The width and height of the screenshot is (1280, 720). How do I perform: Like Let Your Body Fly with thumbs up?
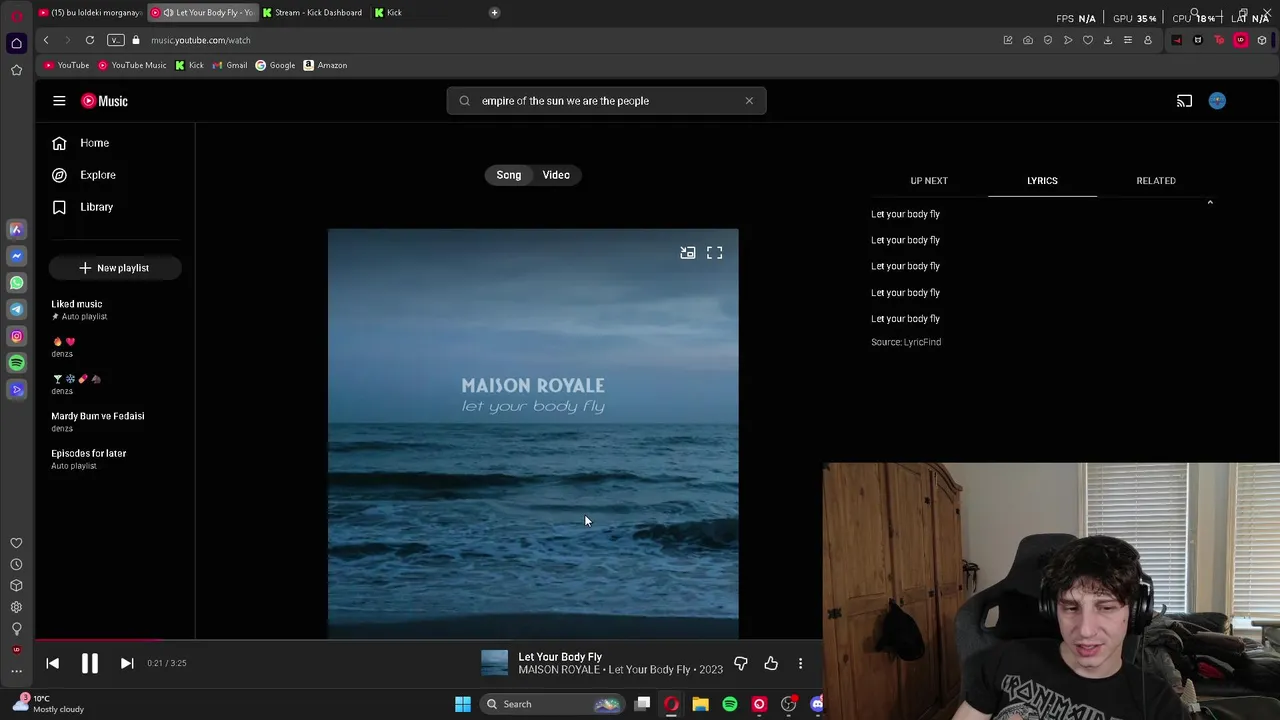(771, 663)
